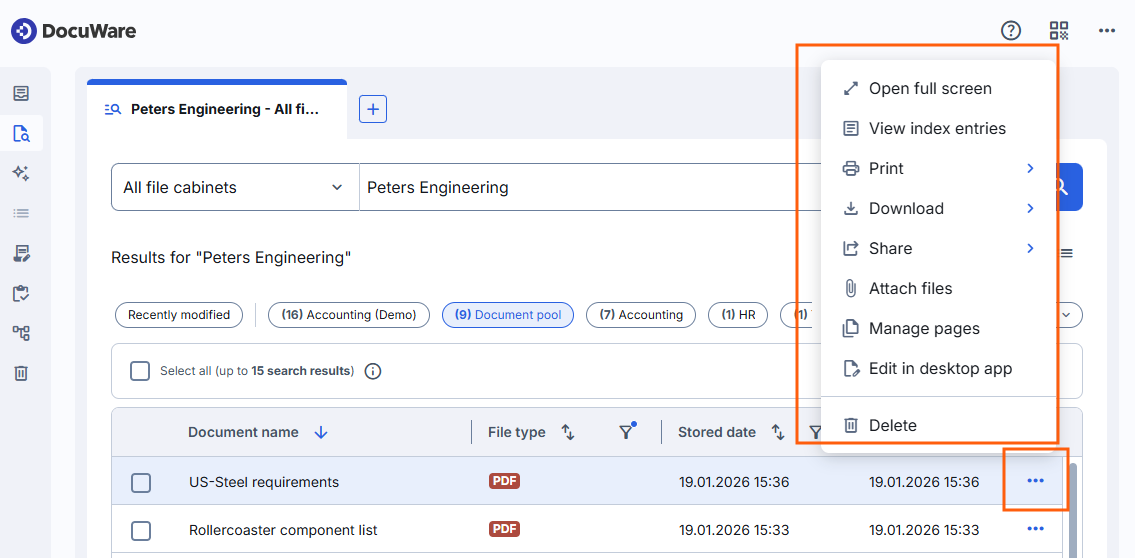The width and height of the screenshot is (1135, 558).
Task: Click the list view lines icon
Action: pyautogui.click(x=1067, y=253)
